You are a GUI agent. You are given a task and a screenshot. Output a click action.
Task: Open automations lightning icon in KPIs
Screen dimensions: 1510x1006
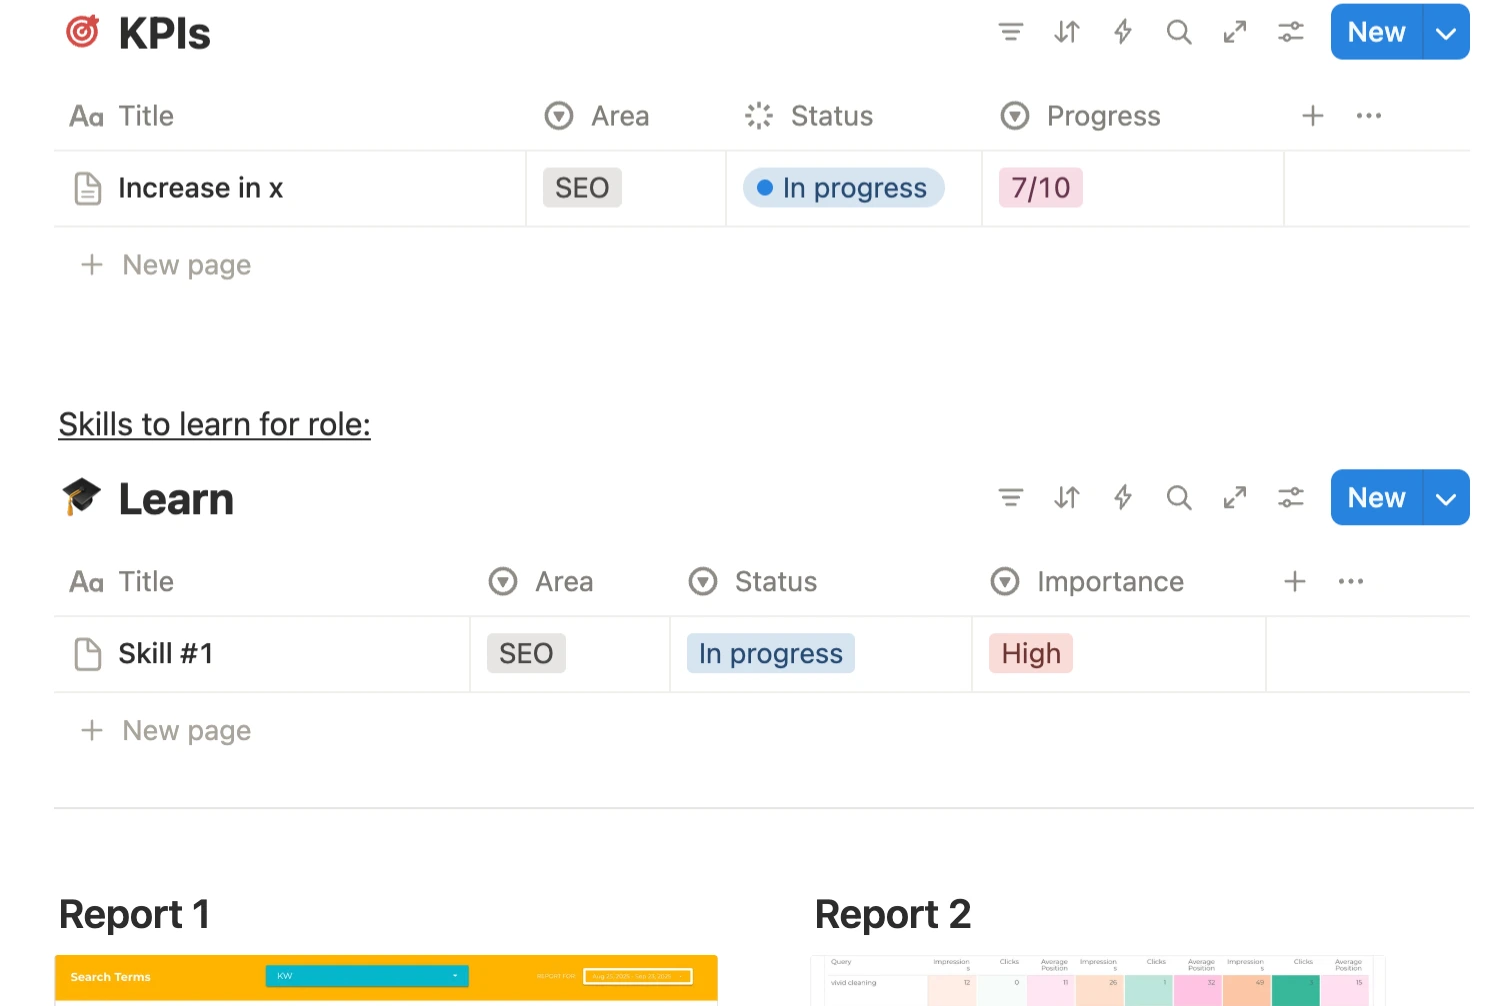[1123, 32]
